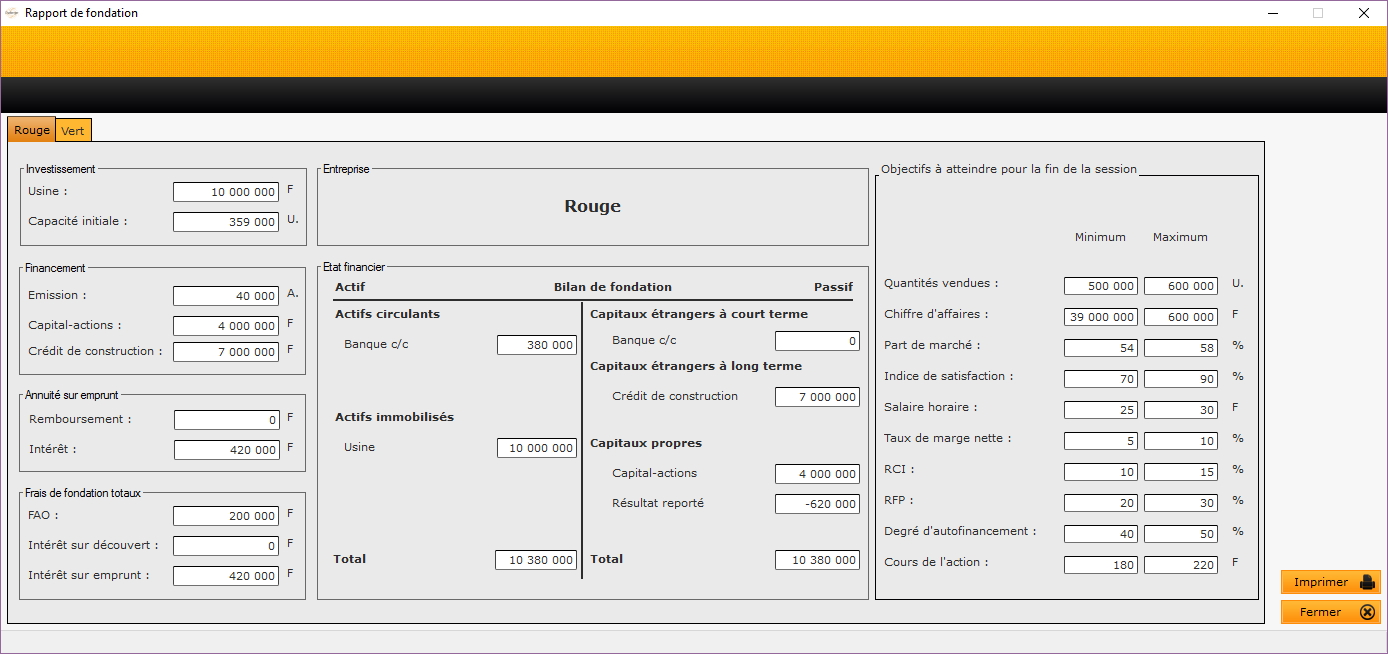Focus the Banque c/c field under court terme
The image size is (1388, 654).
pos(817,341)
